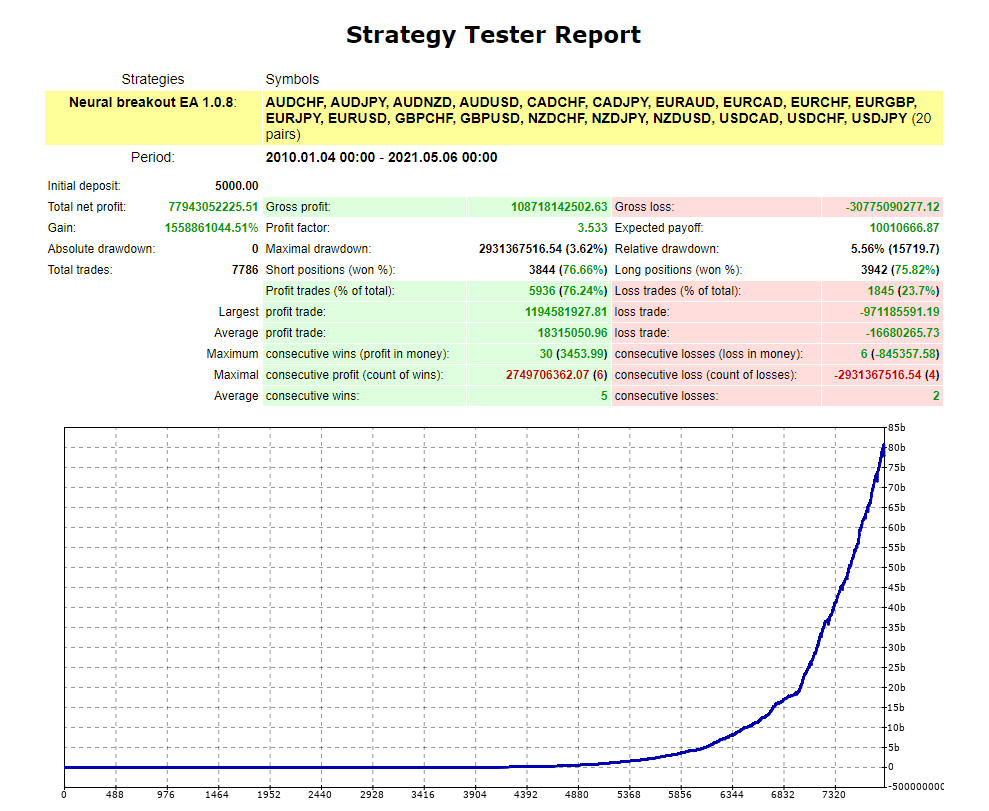Click the Relative drawdown label
Image resolution: width=989 pixels, height=811 pixels.
coord(667,248)
